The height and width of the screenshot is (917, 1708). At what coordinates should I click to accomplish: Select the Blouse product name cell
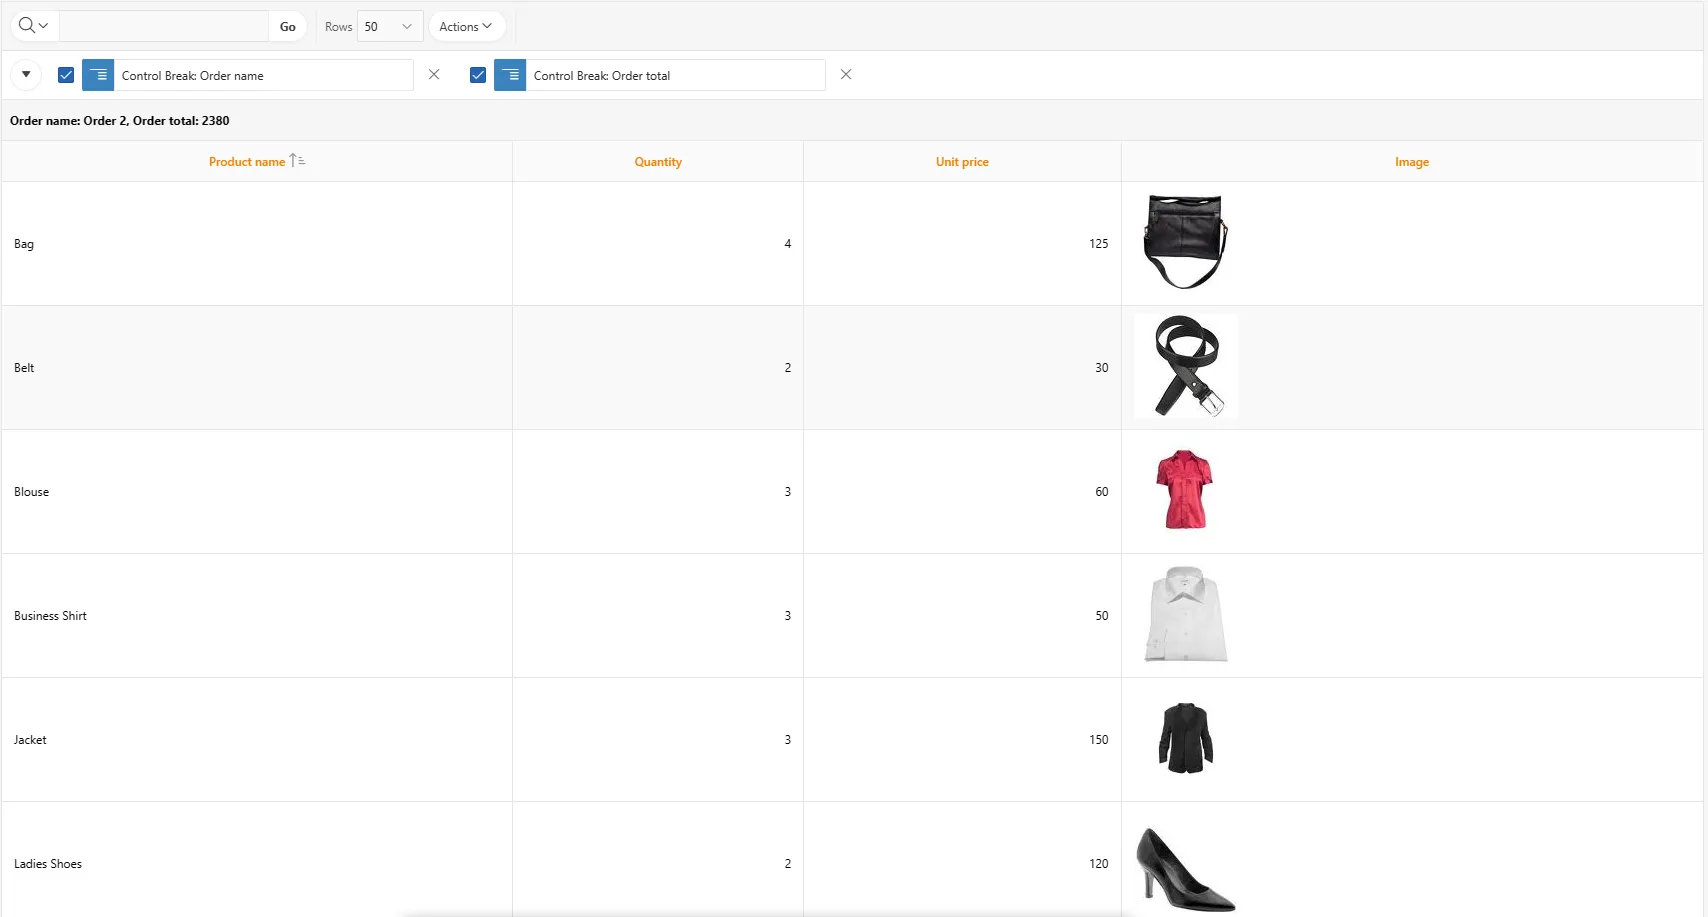(x=257, y=492)
